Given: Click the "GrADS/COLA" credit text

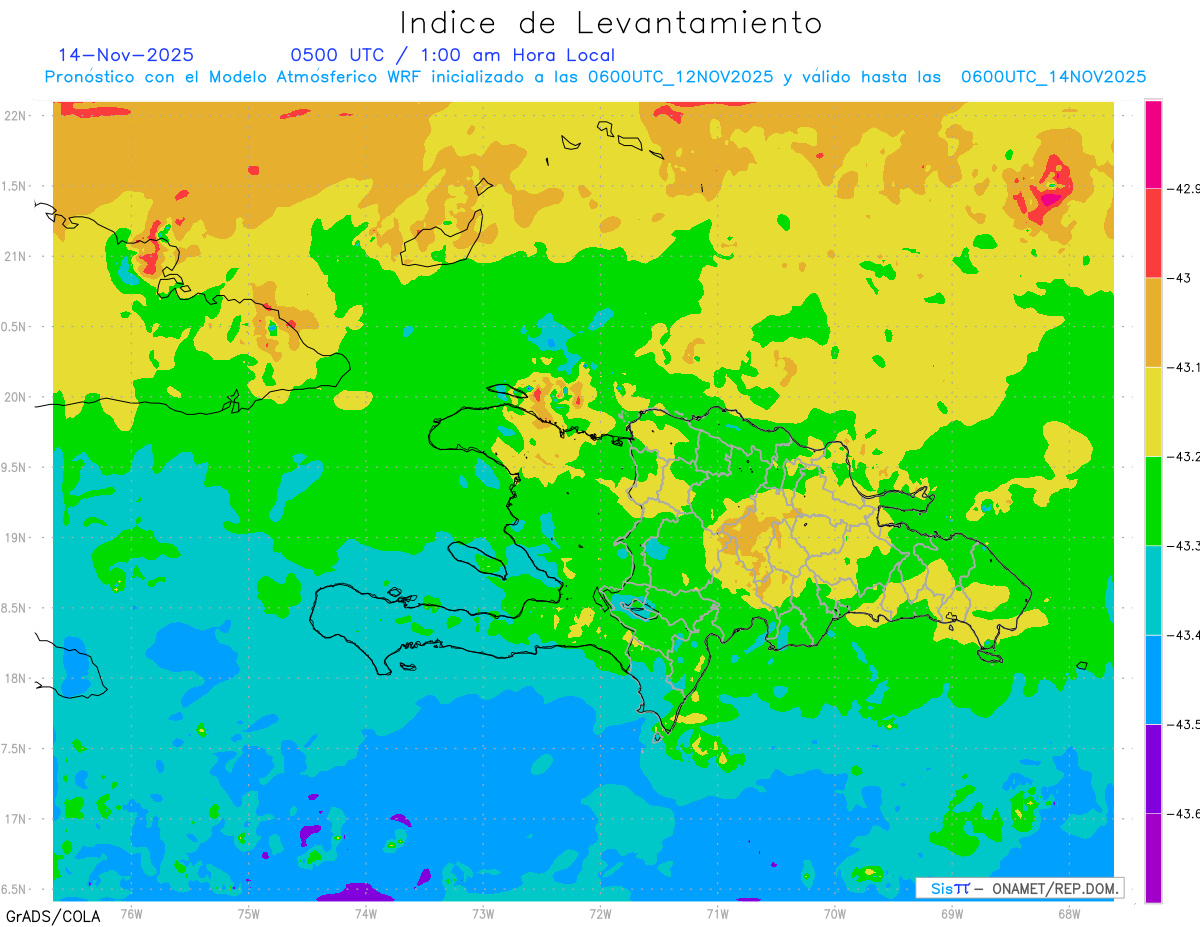Looking at the screenshot, I should pyautogui.click(x=54, y=916).
